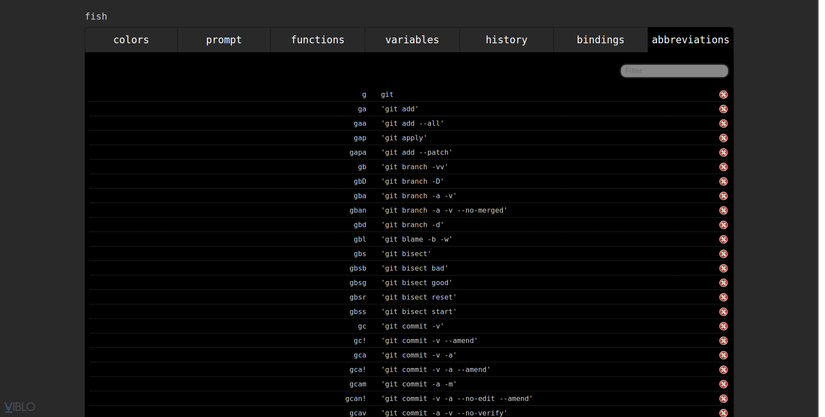825x417 pixels.
Task: Open the colors tab
Action: click(131, 40)
